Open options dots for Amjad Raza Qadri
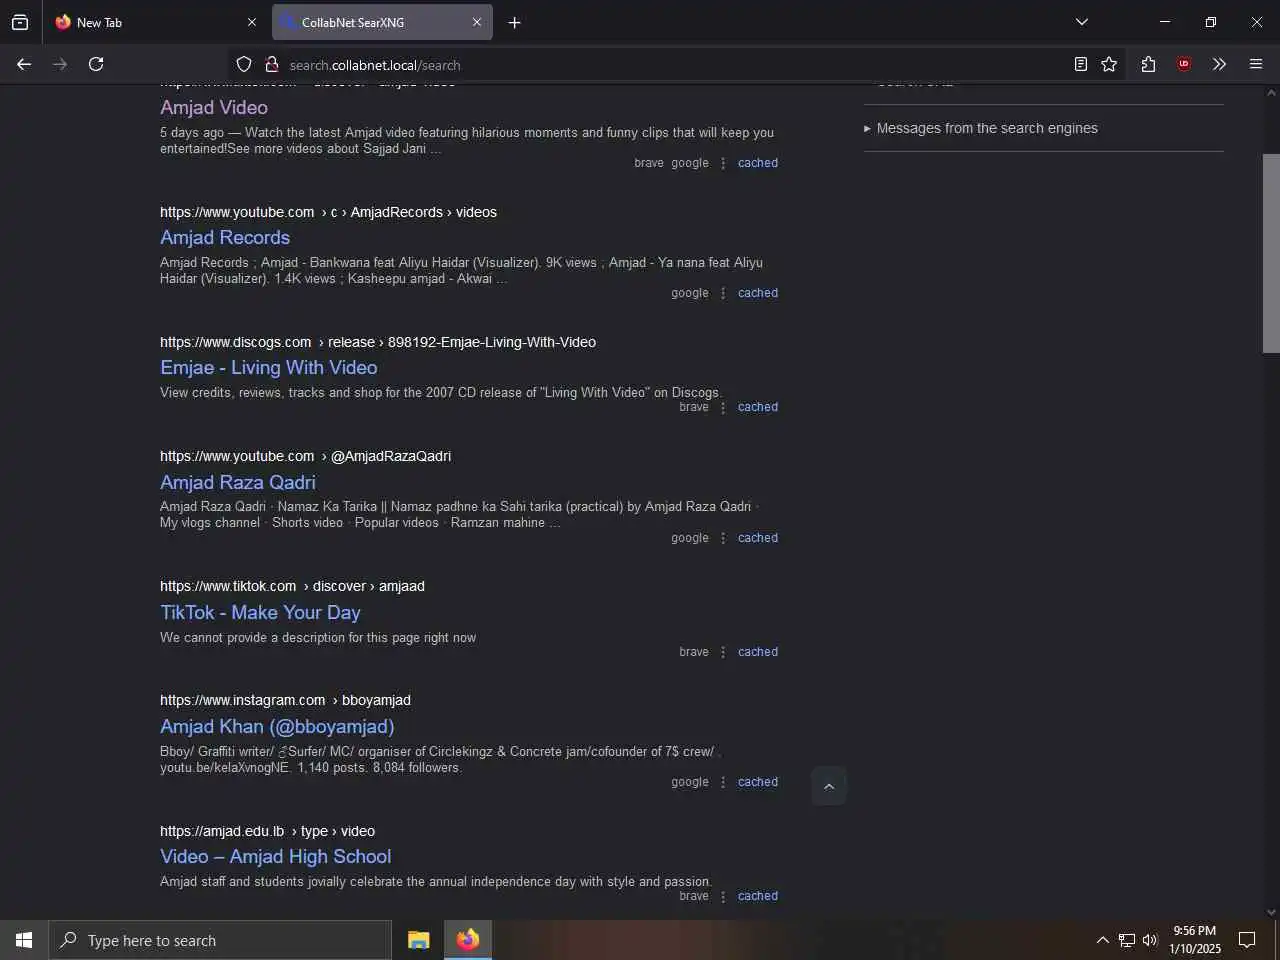Image resolution: width=1280 pixels, height=960 pixels. click(x=723, y=538)
